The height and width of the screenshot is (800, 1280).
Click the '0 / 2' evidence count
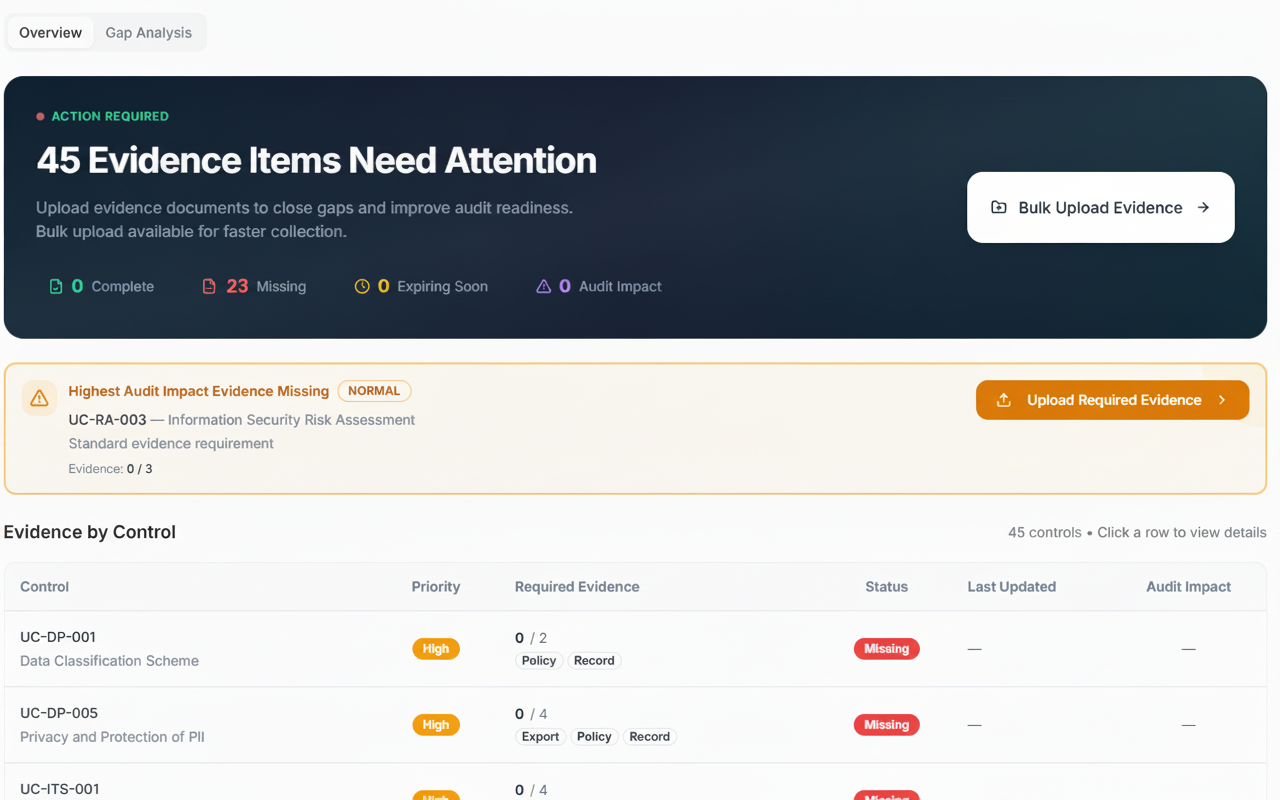(x=531, y=638)
